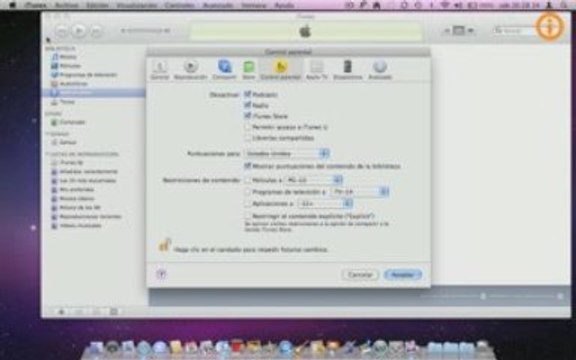Check Restringir el contenido explícito
This screenshot has width=576, height=360.
click(x=248, y=216)
